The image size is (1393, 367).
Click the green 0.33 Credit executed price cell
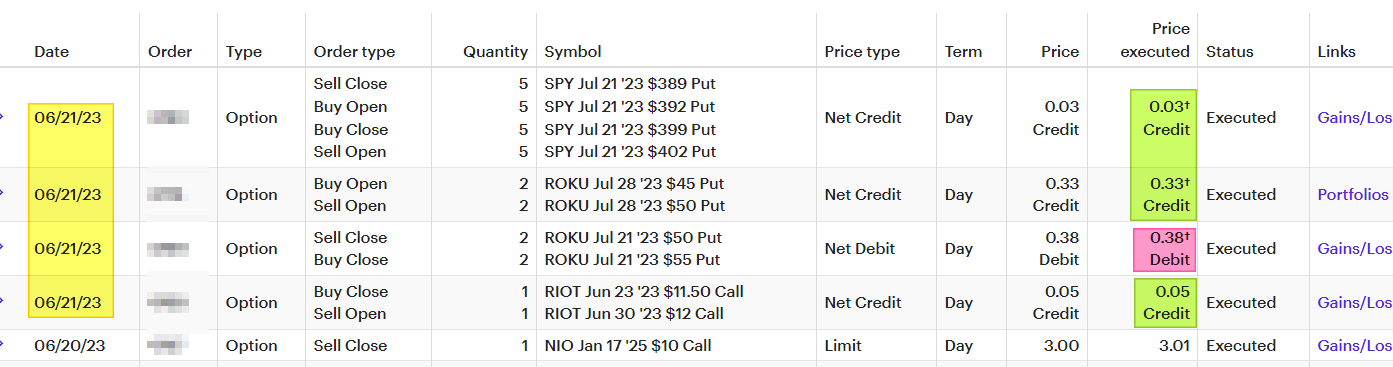pos(1163,195)
